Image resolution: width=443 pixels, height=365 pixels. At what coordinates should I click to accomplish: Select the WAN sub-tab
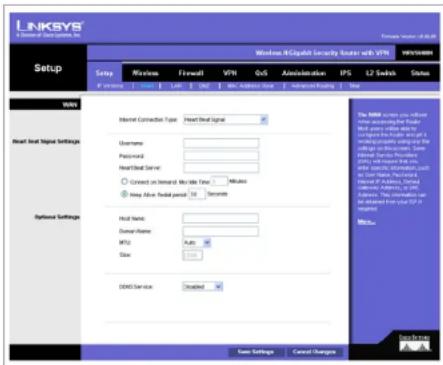coord(147,86)
